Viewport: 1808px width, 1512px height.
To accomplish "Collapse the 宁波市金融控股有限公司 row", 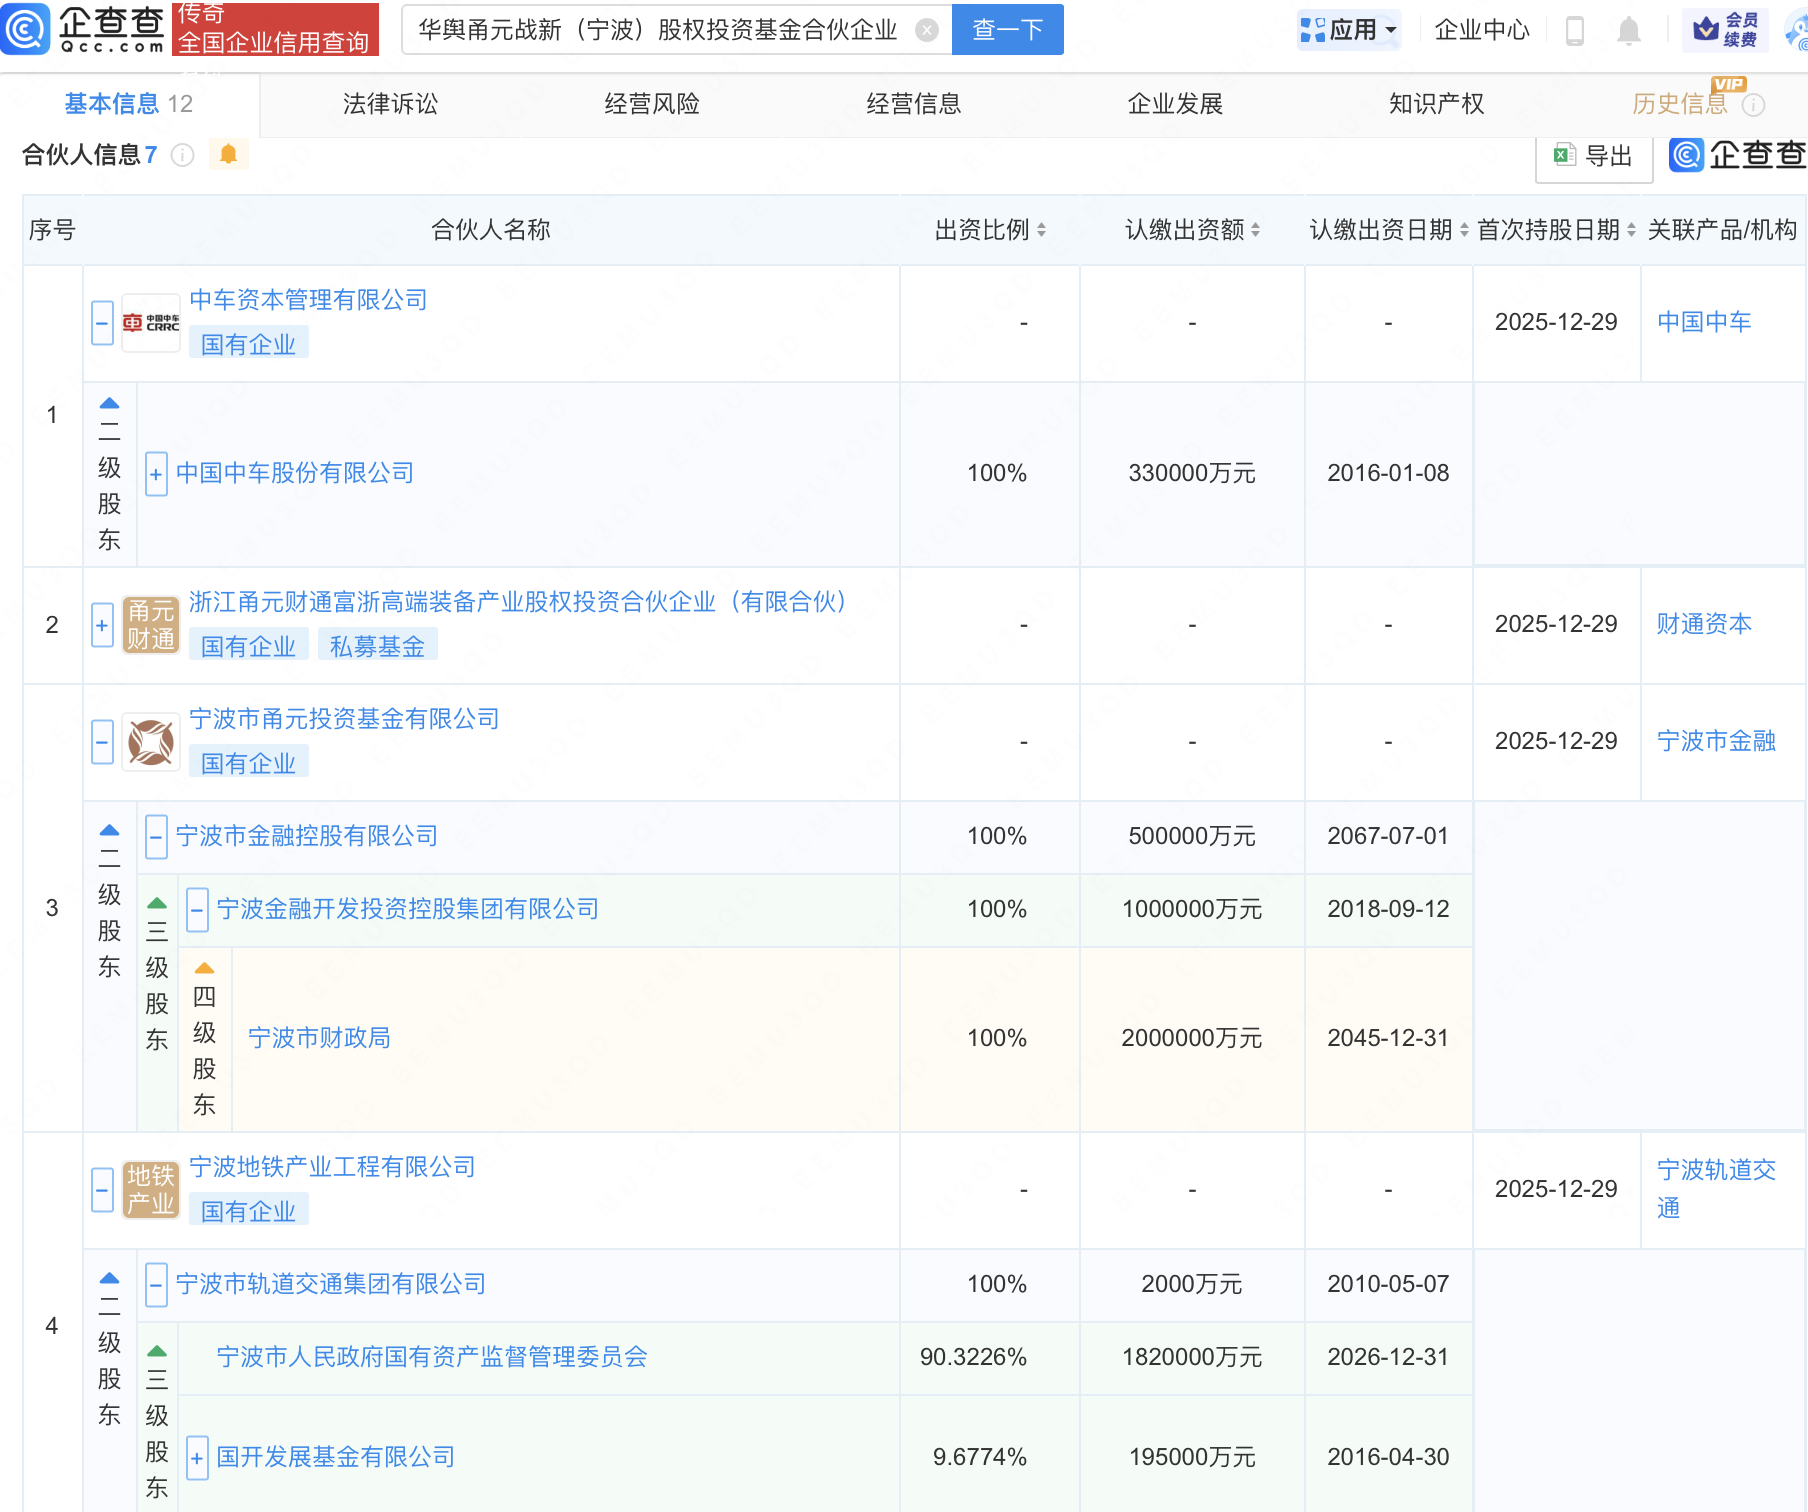I will click(x=156, y=837).
